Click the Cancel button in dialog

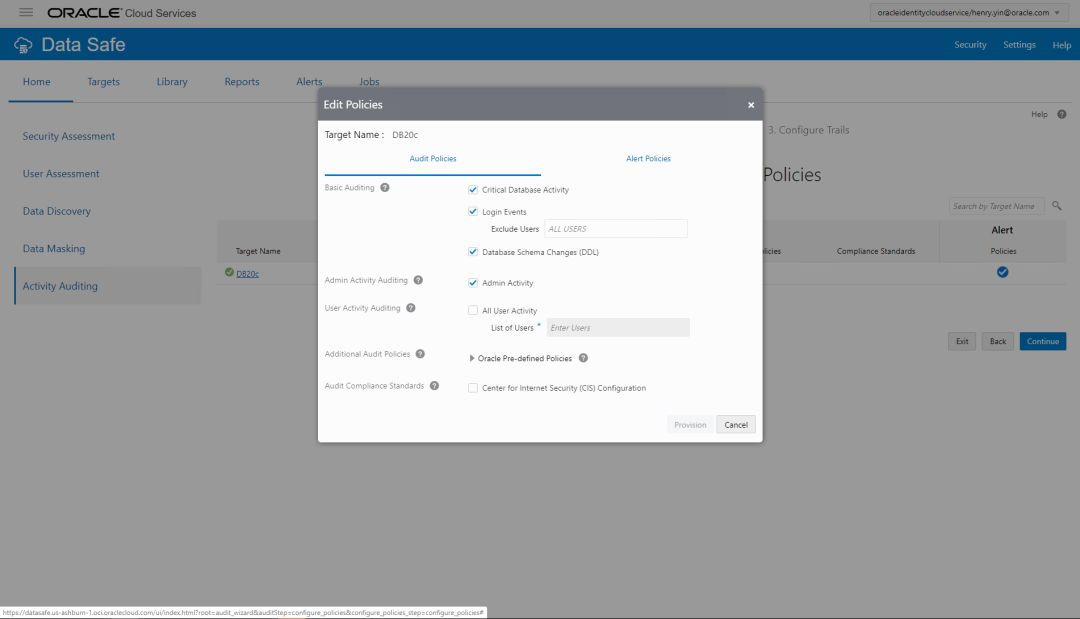pyautogui.click(x=736, y=425)
